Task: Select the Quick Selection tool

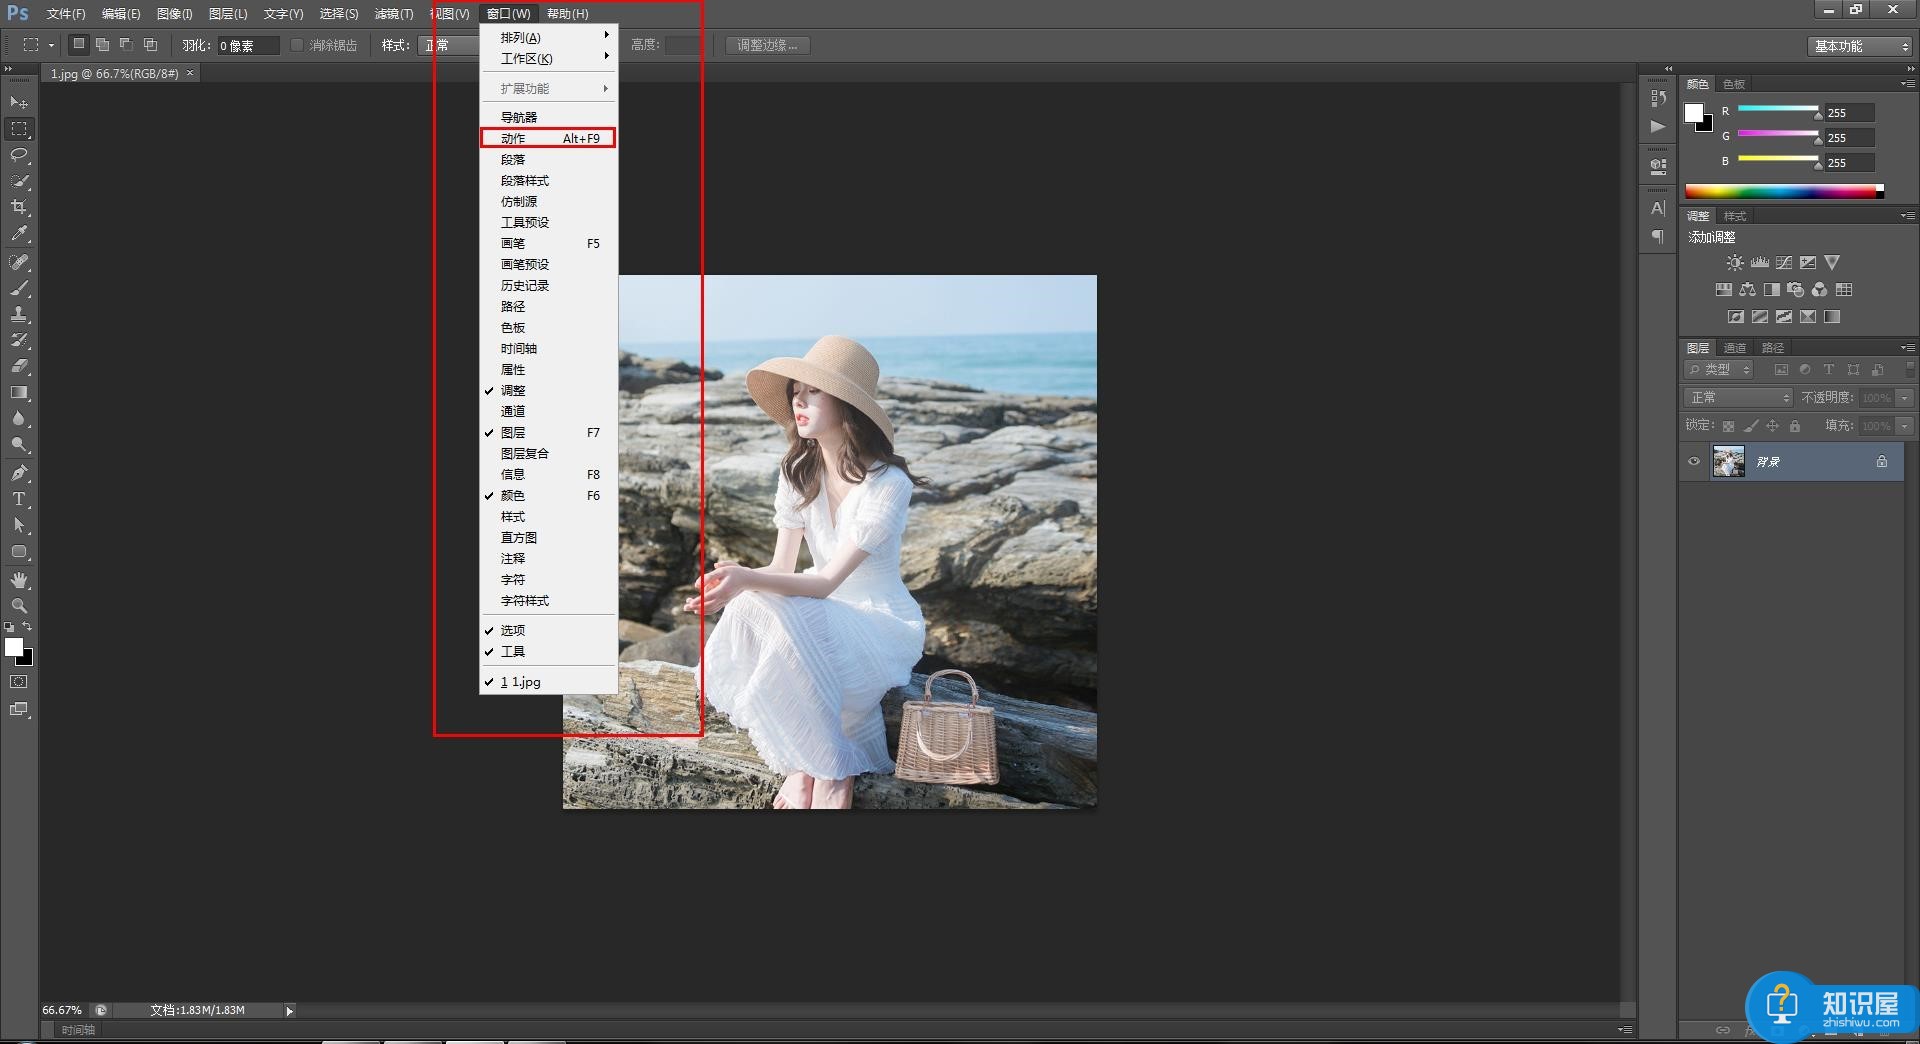Action: coord(19,181)
